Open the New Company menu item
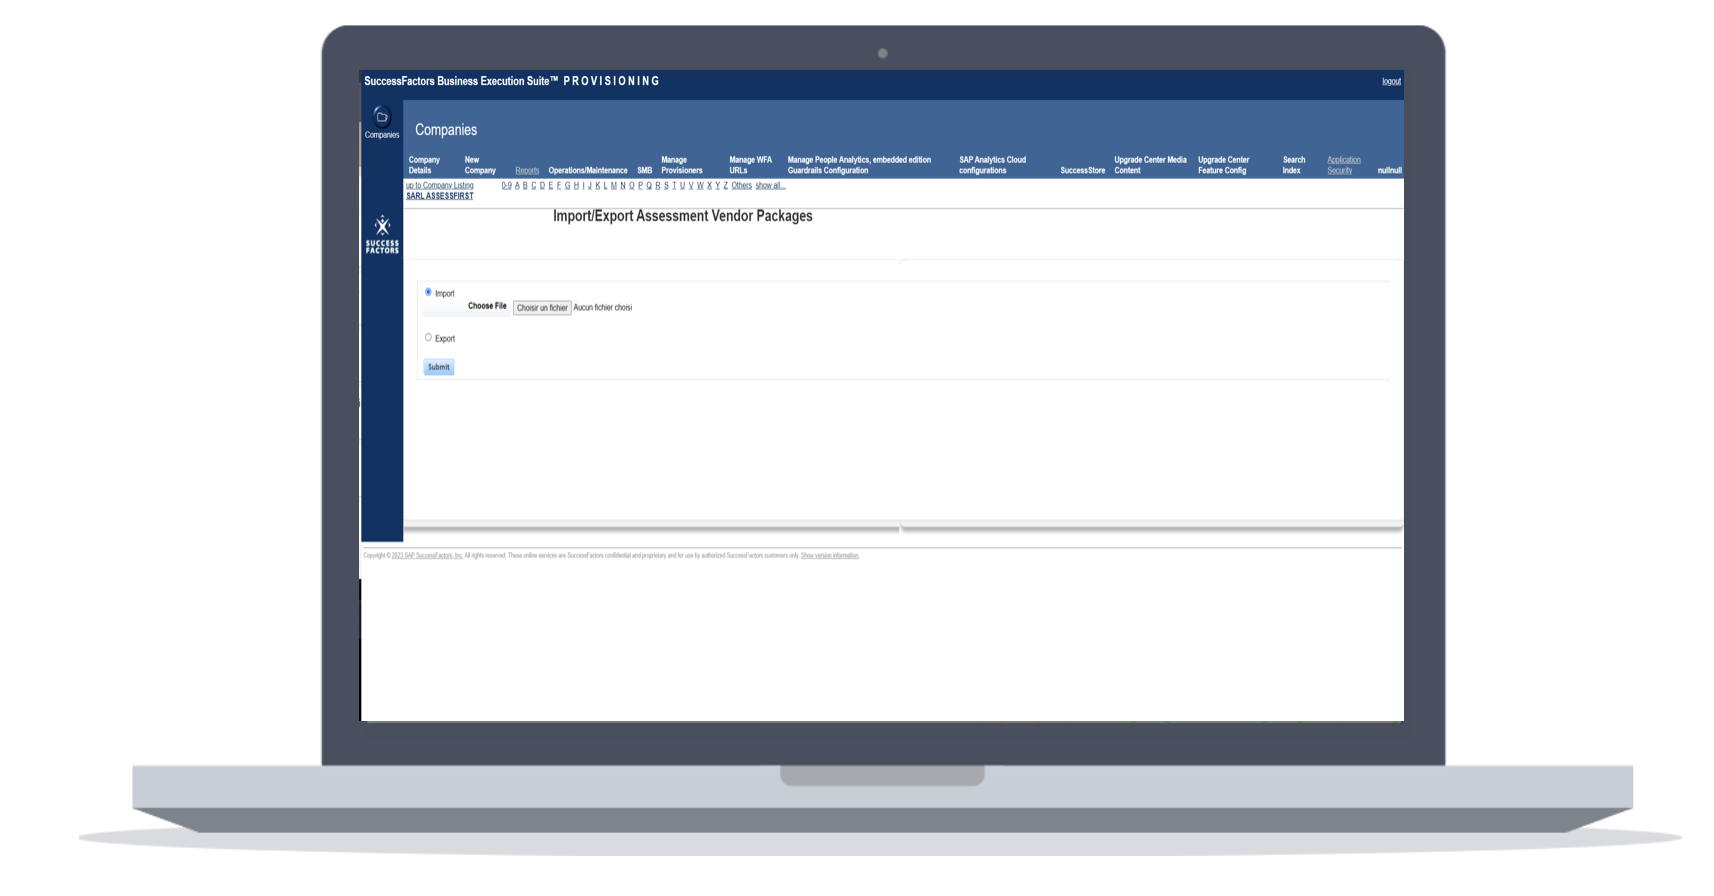This screenshot has height=896, width=1714. pos(480,165)
